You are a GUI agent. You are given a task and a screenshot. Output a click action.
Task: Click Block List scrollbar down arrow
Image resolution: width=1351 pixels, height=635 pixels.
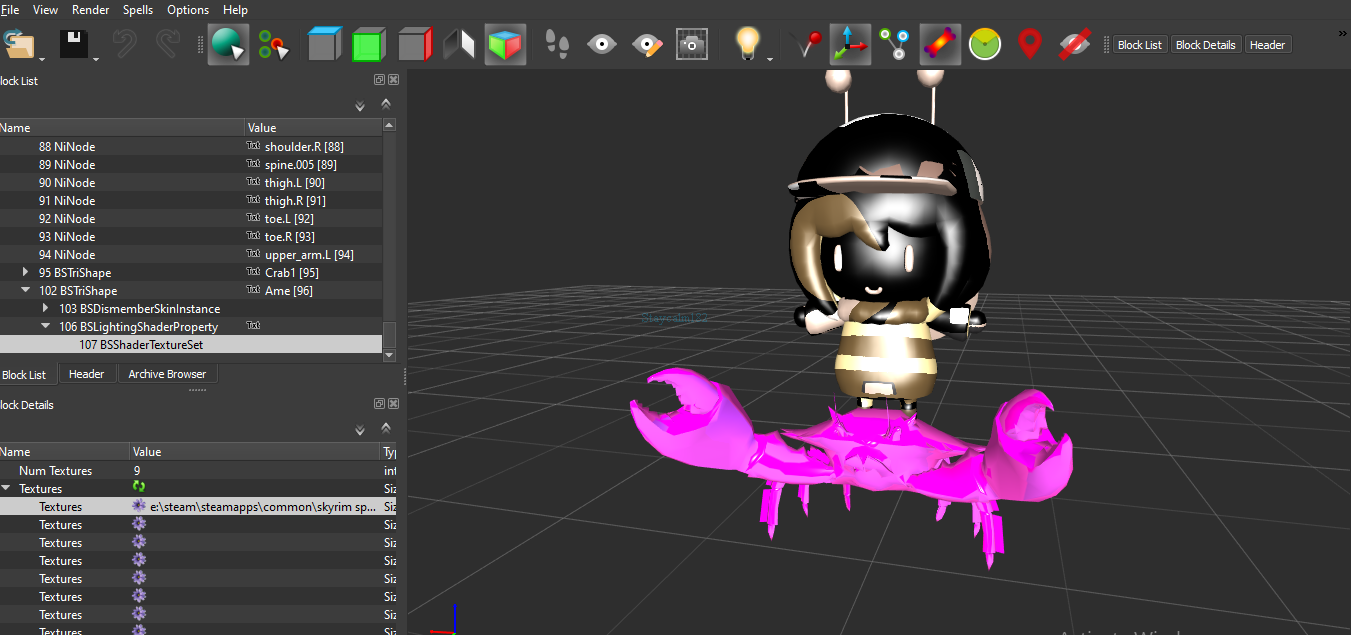point(389,355)
